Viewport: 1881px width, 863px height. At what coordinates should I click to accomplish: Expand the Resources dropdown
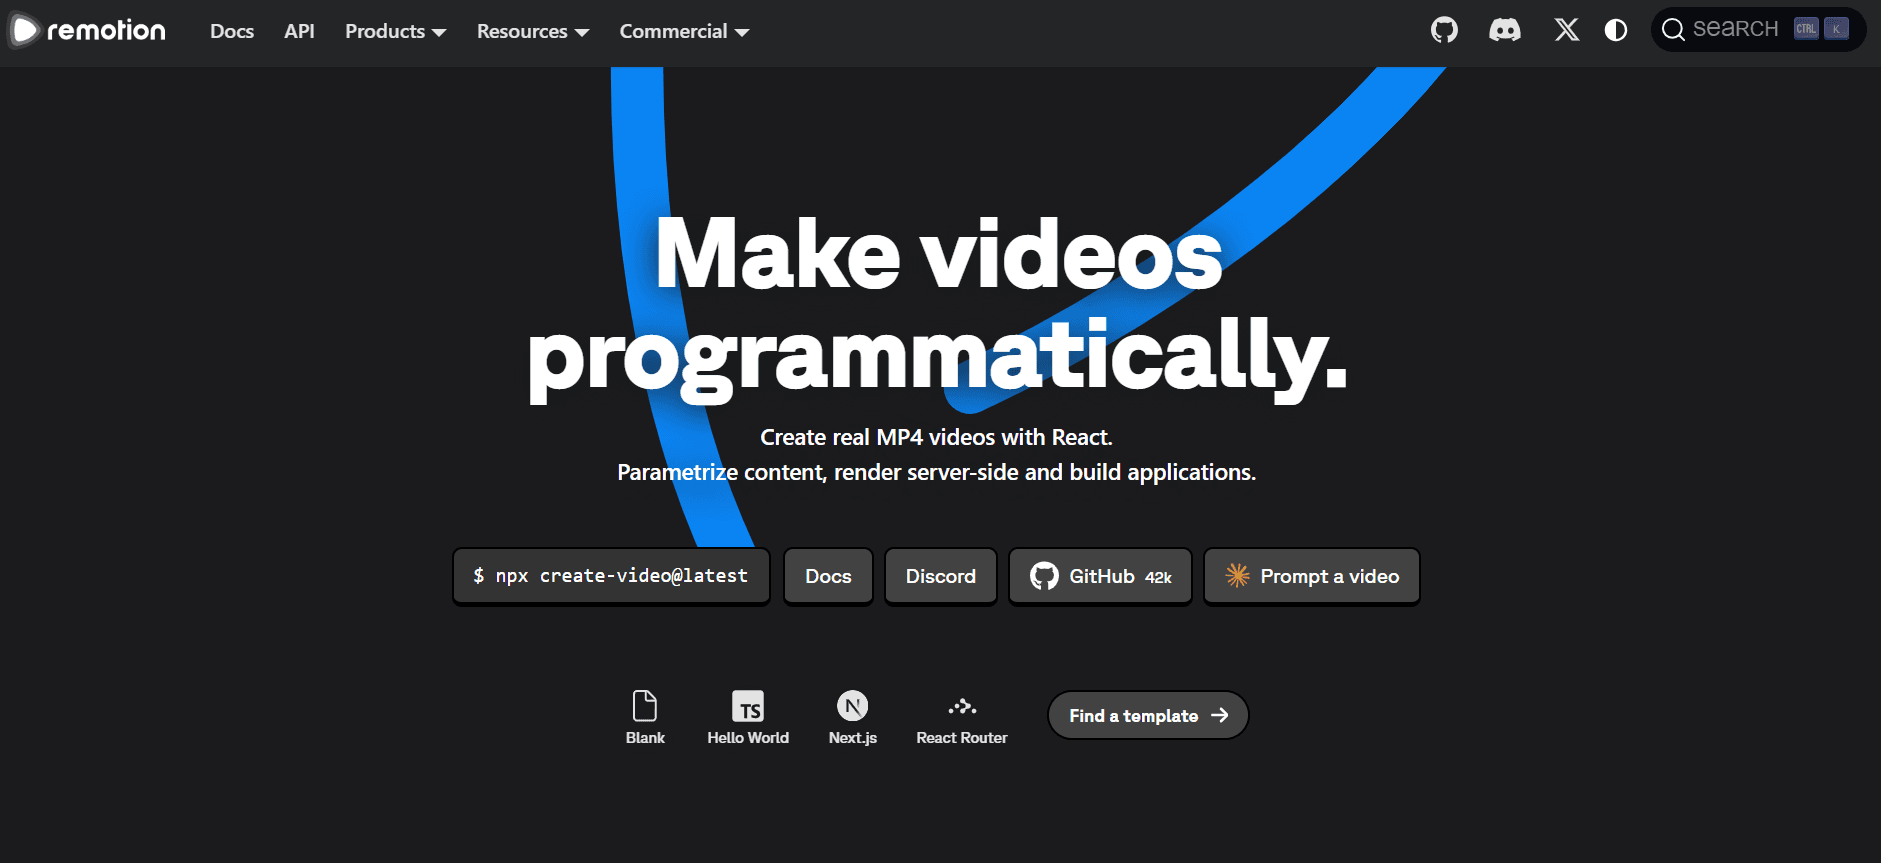533,31
